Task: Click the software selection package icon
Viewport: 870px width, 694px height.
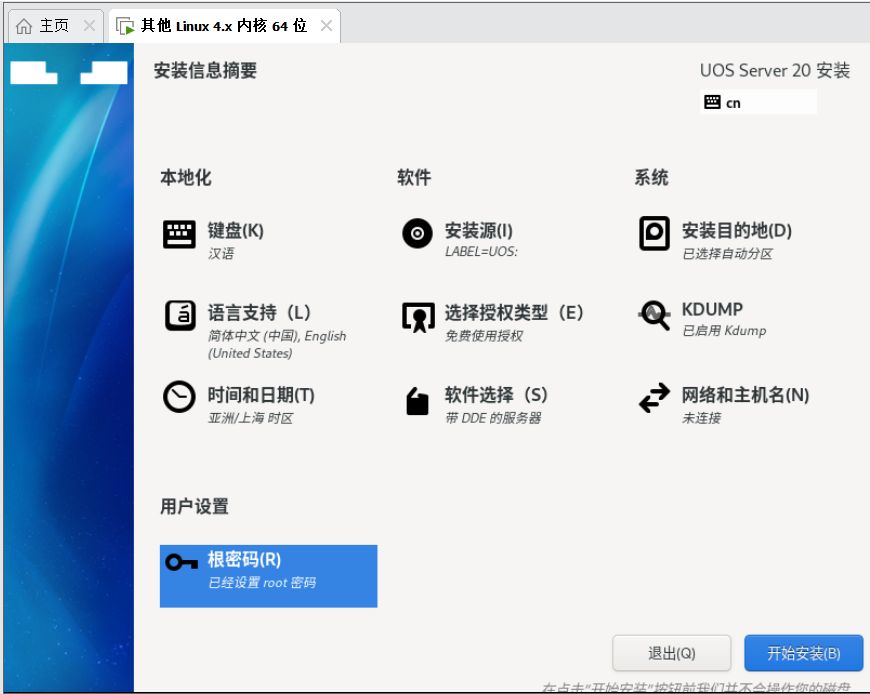Action: [x=417, y=401]
